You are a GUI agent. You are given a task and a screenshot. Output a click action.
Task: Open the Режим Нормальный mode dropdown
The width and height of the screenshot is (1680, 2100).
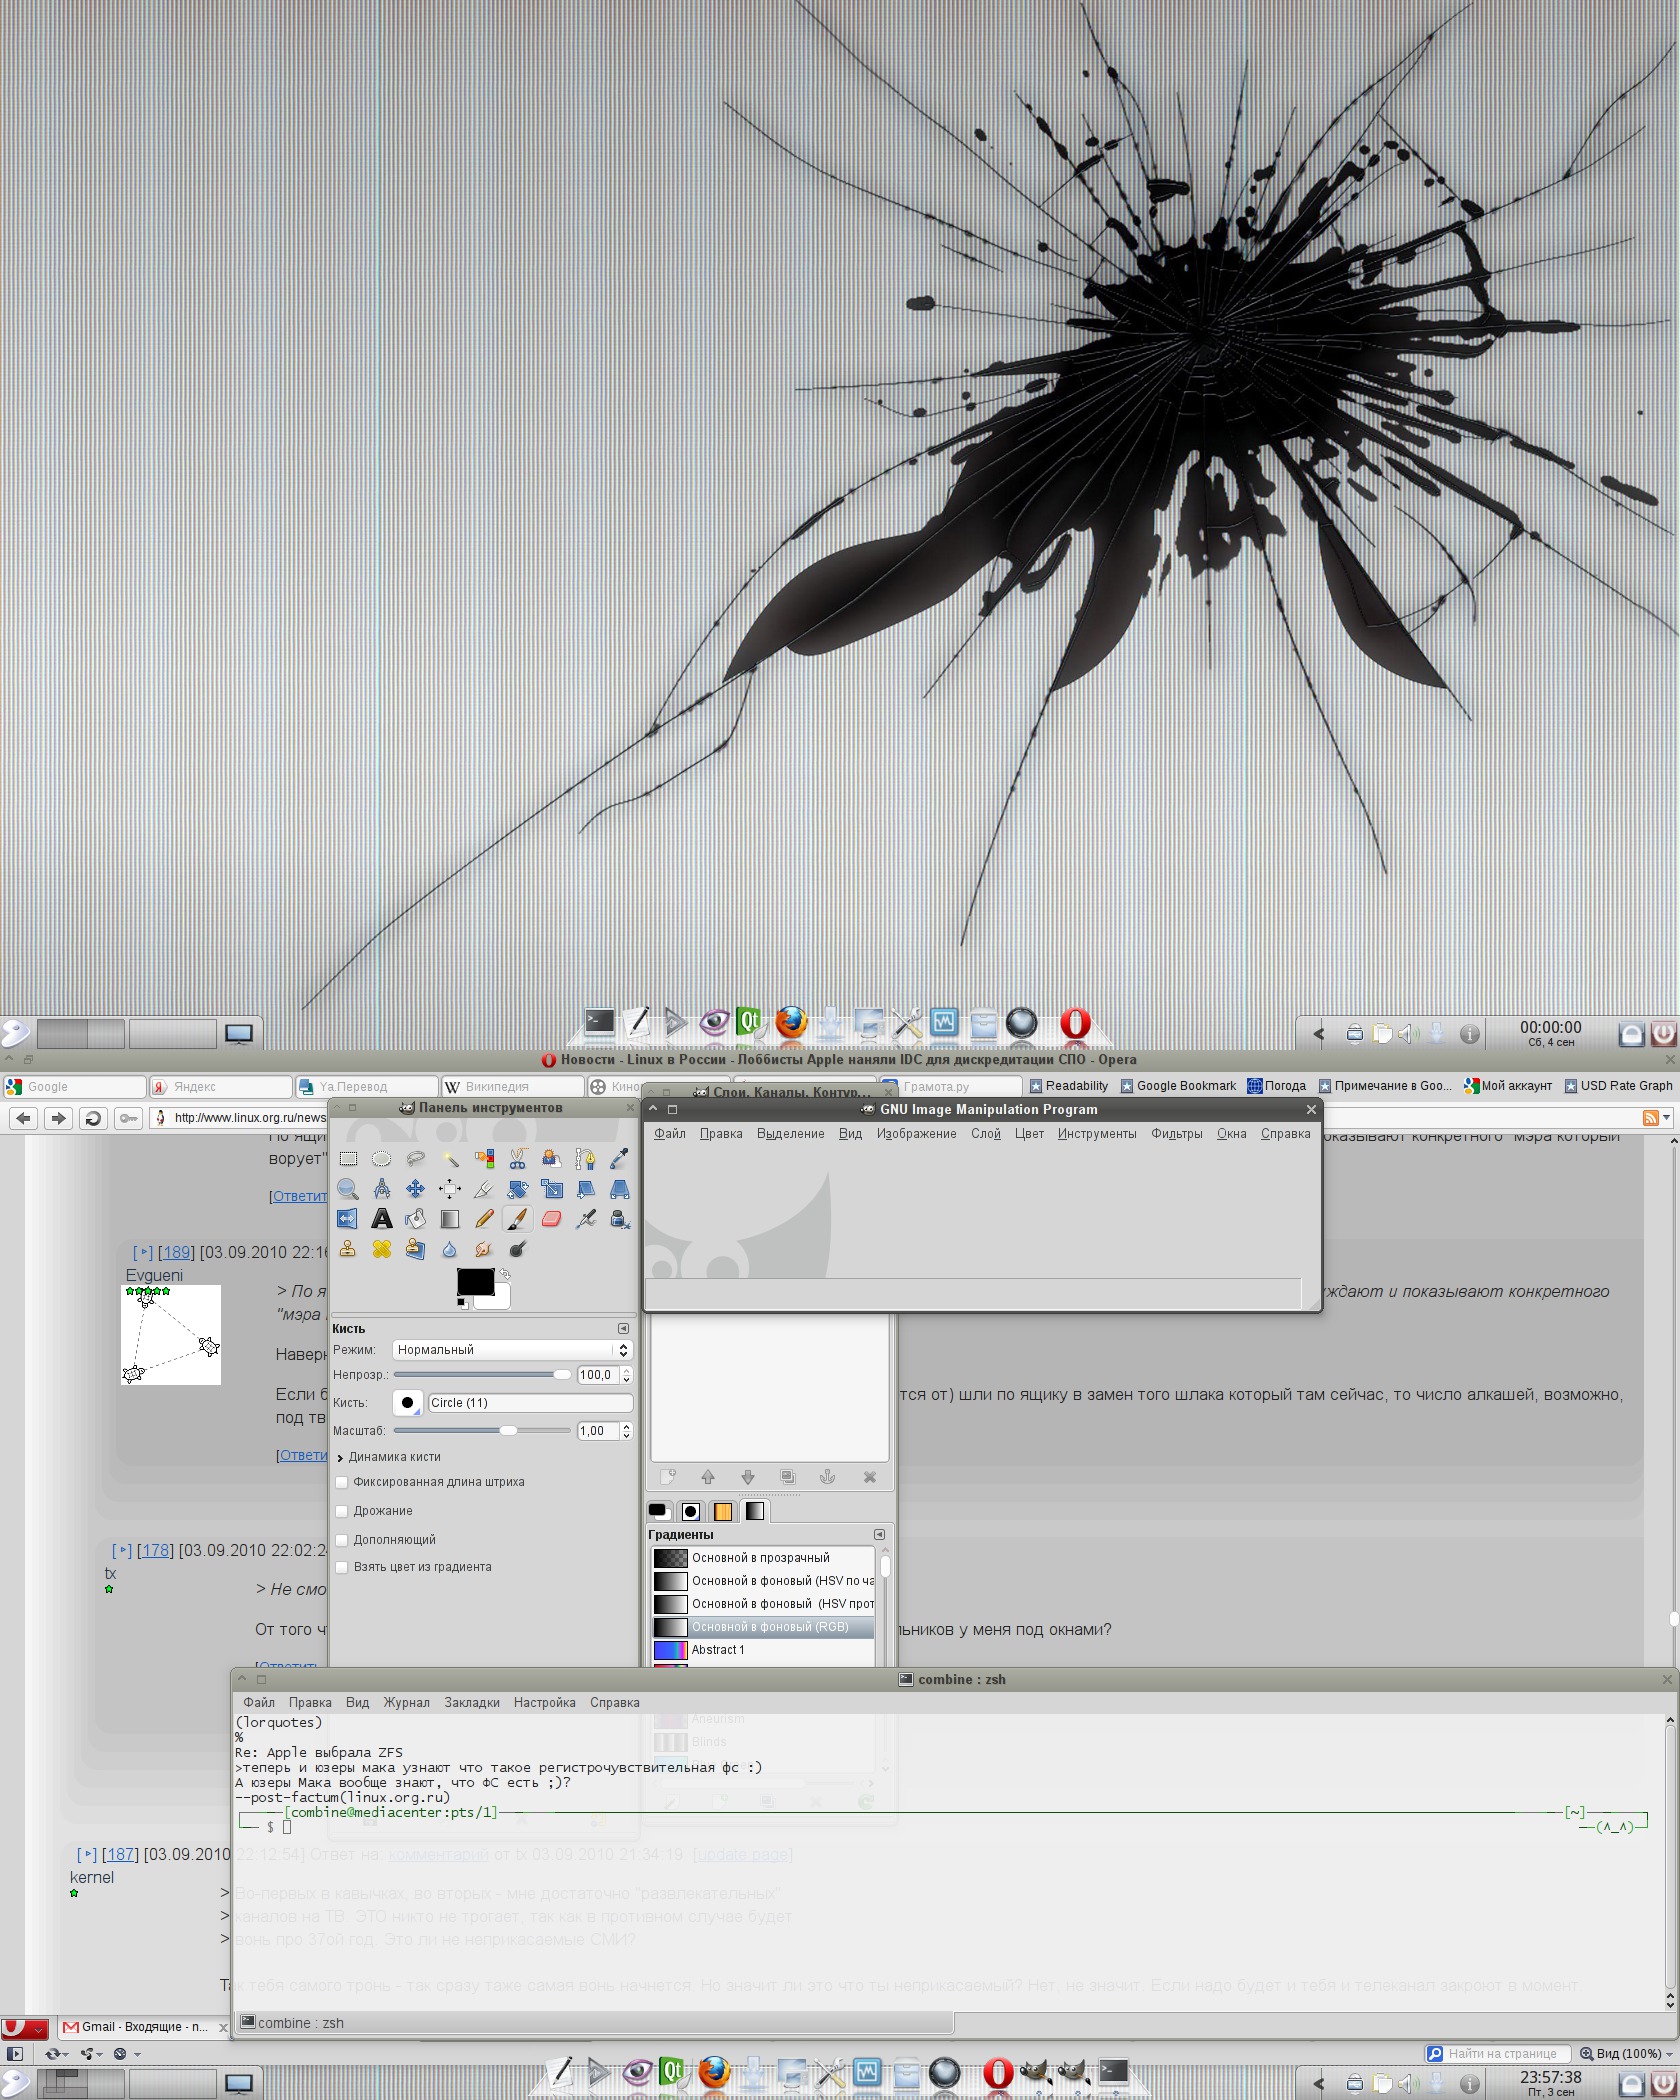(512, 1350)
